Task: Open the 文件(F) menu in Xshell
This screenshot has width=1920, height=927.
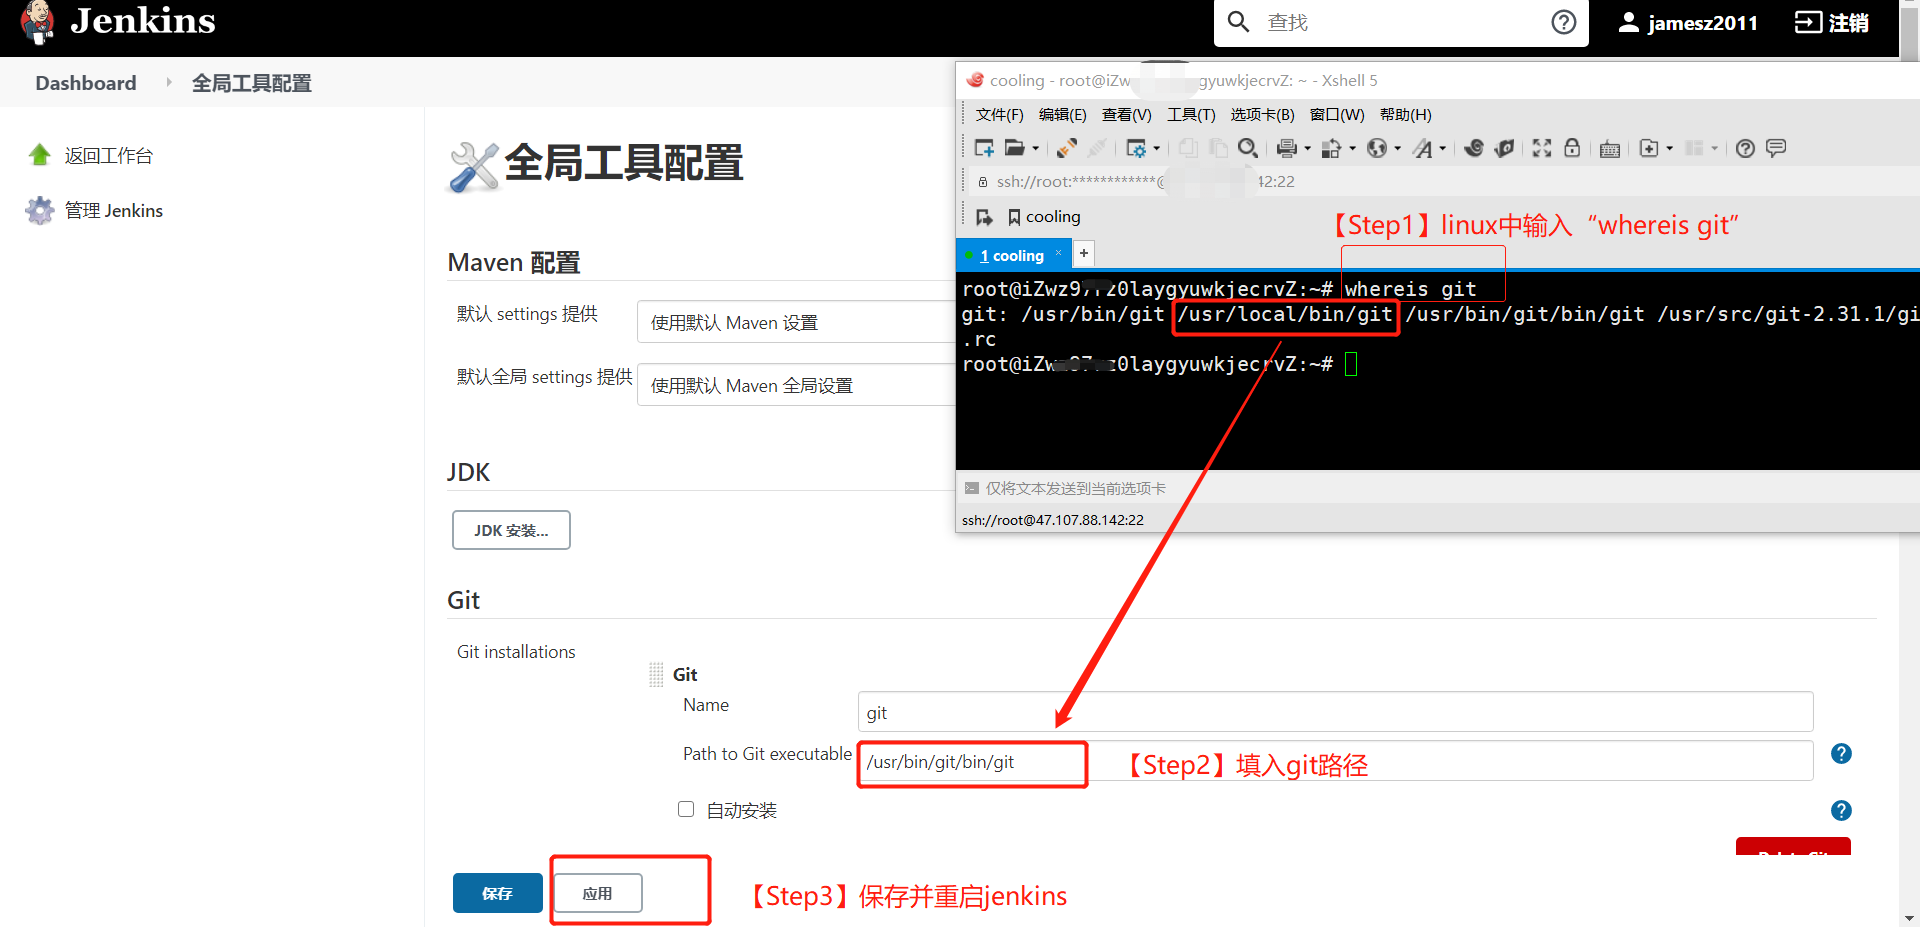Action: [1000, 115]
